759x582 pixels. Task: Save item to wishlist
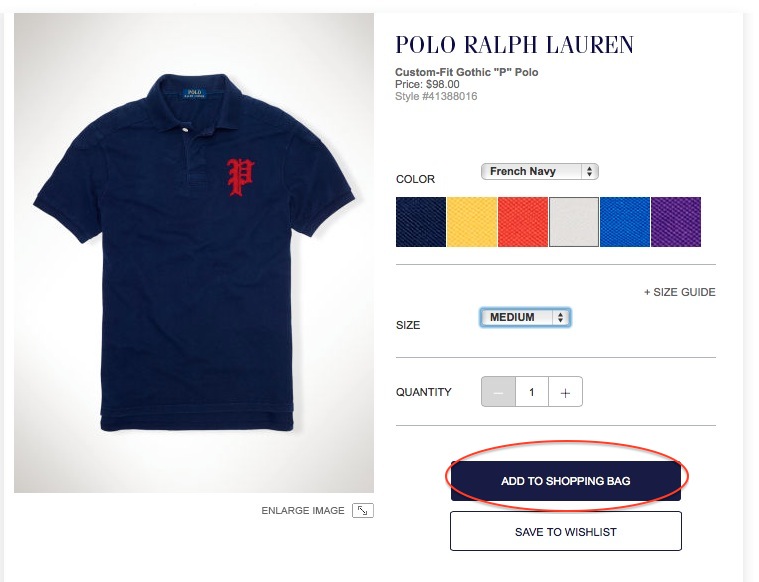(x=566, y=532)
